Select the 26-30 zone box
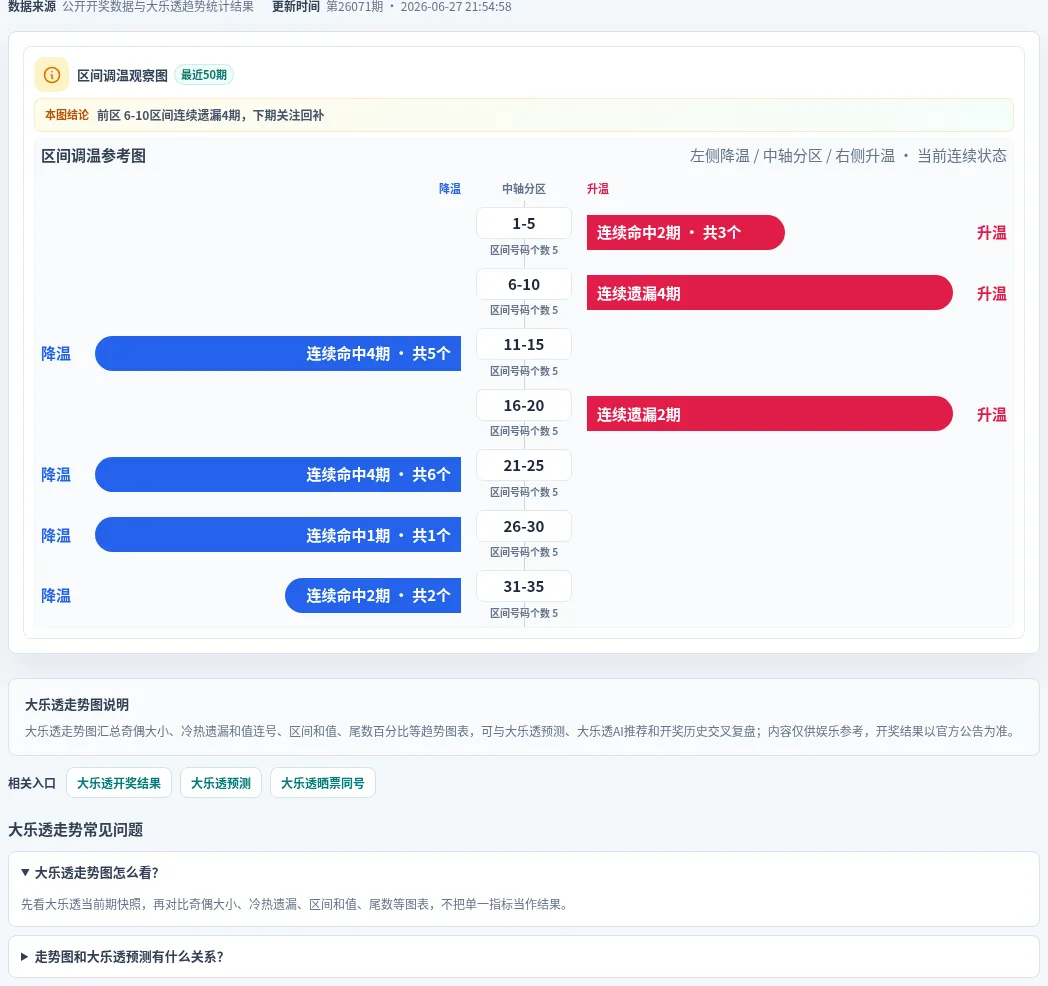The height and width of the screenshot is (986, 1048). pos(524,526)
